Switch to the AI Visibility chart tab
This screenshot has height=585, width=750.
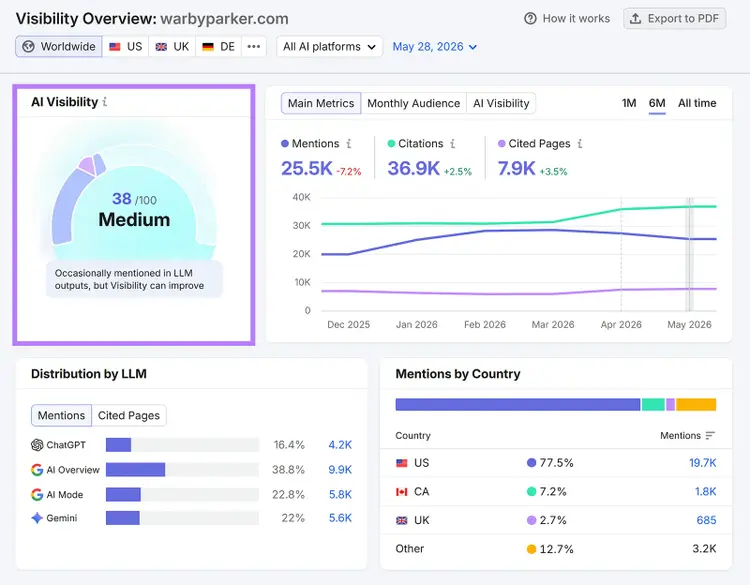501,103
